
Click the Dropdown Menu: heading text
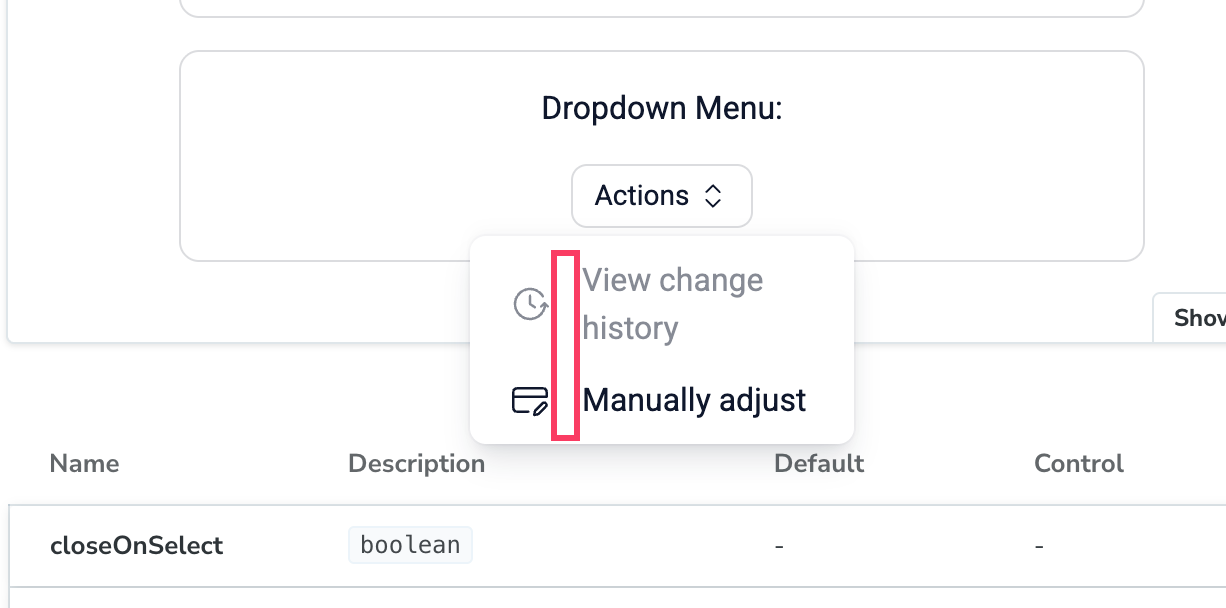pos(662,108)
